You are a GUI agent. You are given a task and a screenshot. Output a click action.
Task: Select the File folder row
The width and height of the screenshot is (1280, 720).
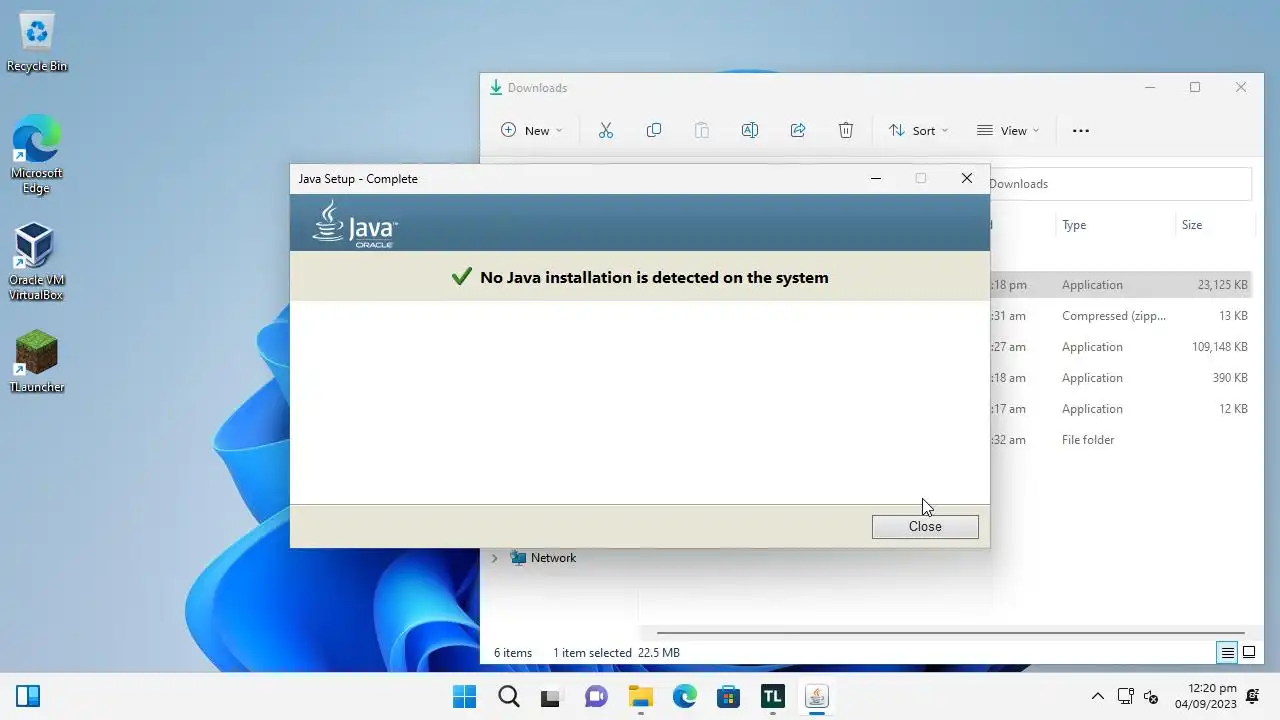[1120, 440]
